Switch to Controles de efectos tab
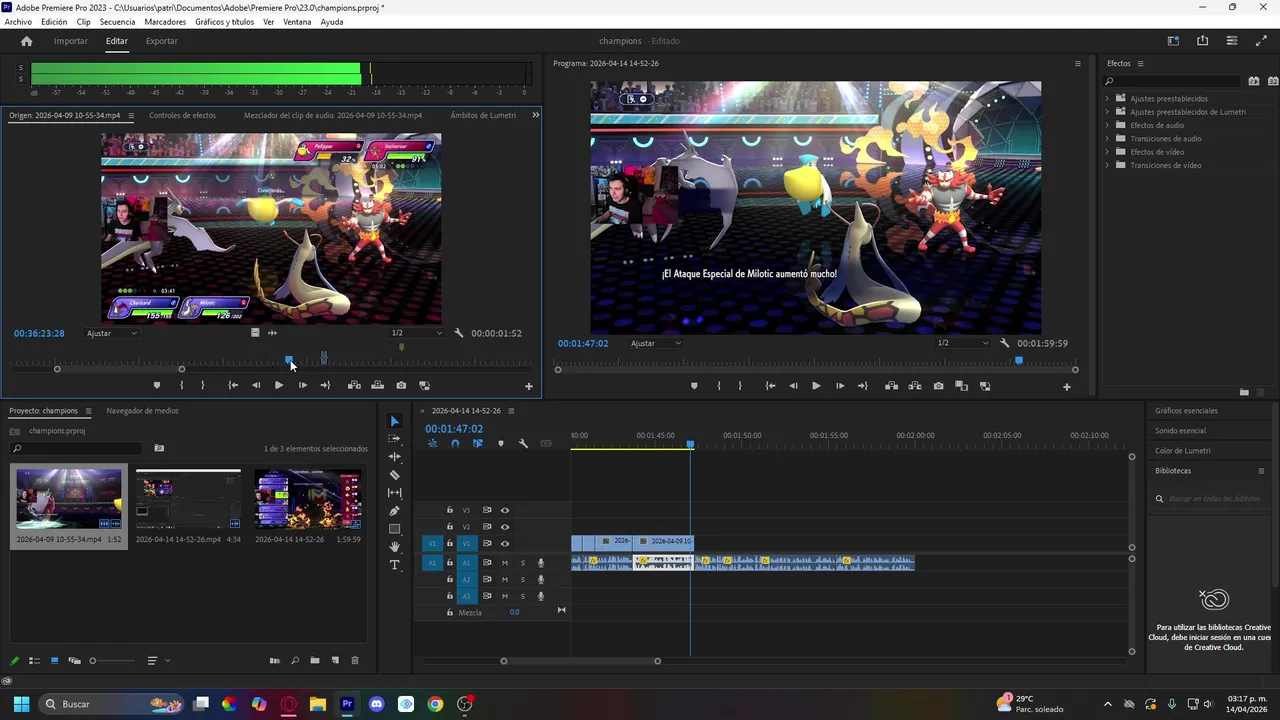Image resolution: width=1280 pixels, height=720 pixels. pyautogui.click(x=182, y=115)
